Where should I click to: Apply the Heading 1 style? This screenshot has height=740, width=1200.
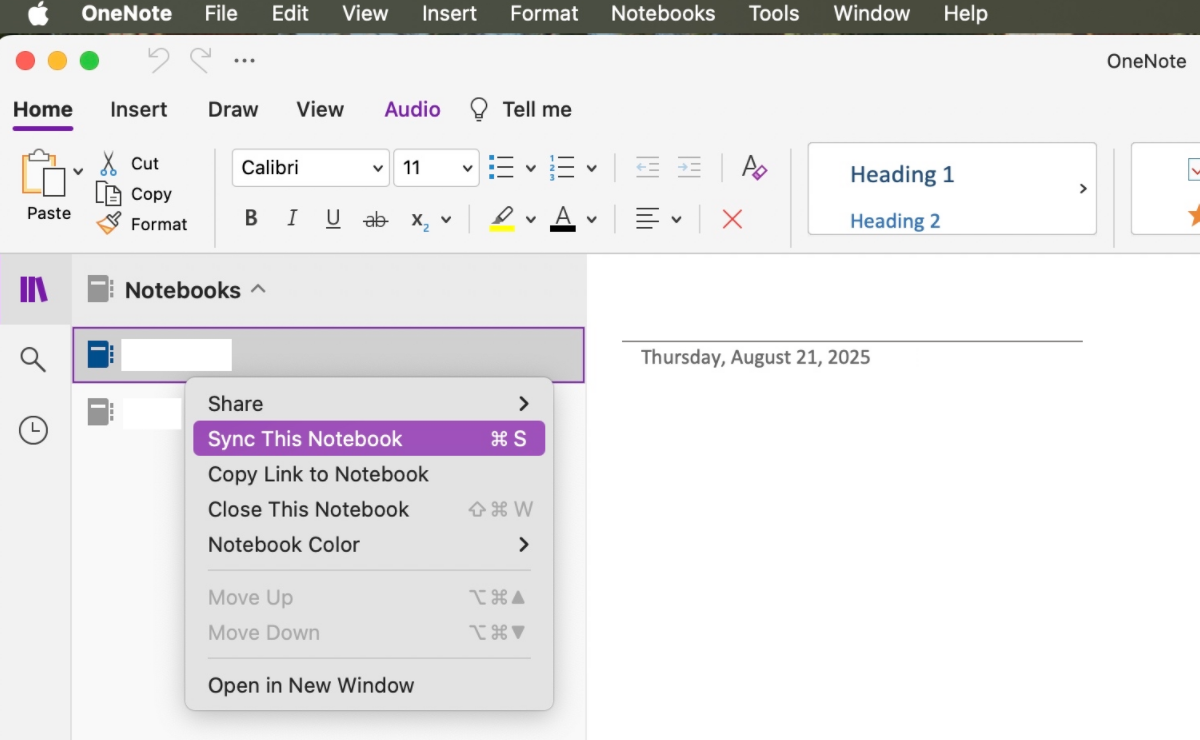click(902, 174)
